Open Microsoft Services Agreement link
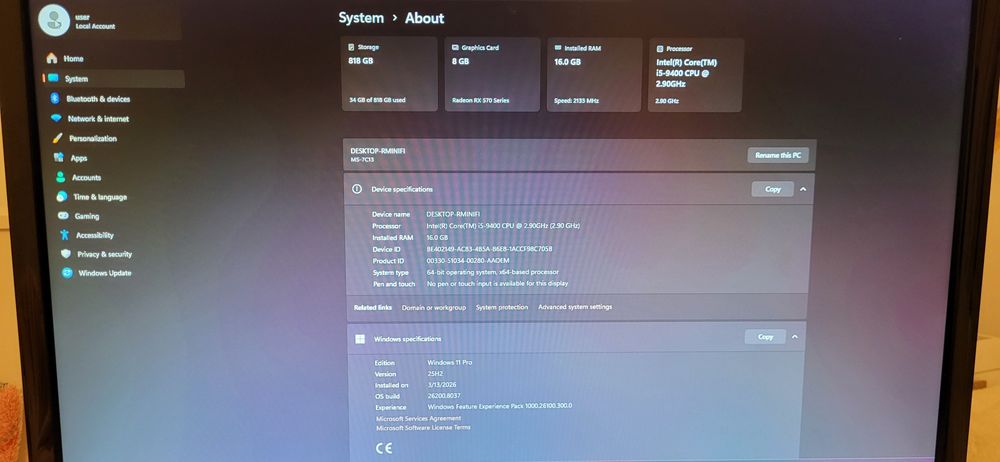The image size is (1000, 462). point(418,419)
